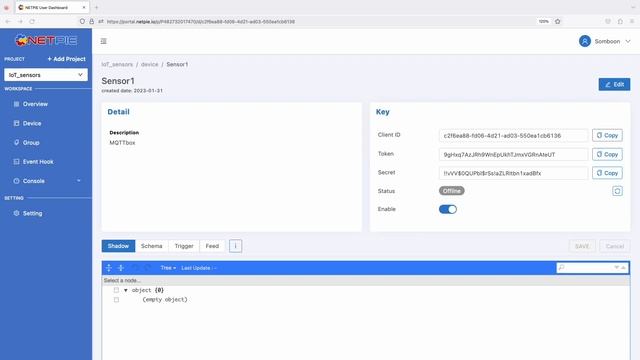
Task: Click the NETPIE logo
Action: (46, 40)
